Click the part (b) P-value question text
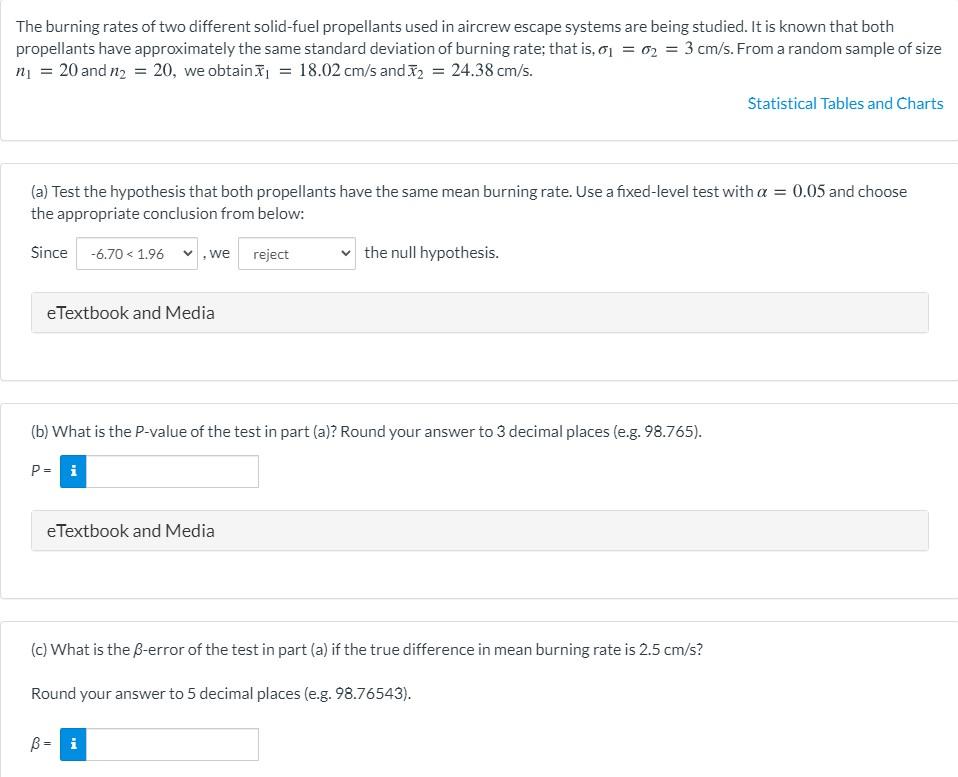 click(x=366, y=432)
